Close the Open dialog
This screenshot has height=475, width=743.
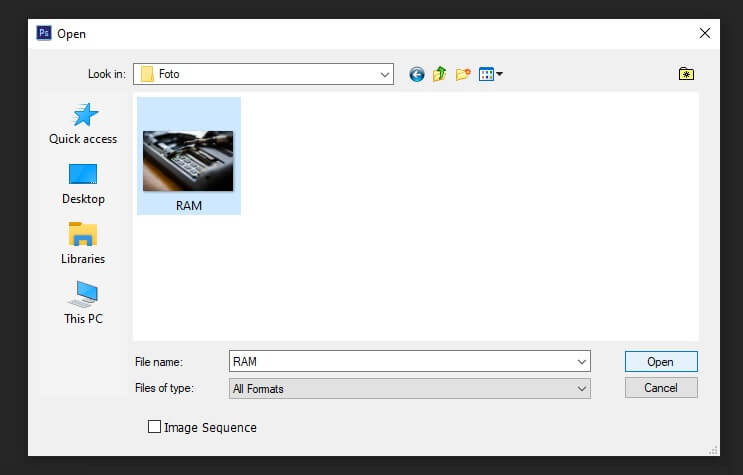click(705, 33)
